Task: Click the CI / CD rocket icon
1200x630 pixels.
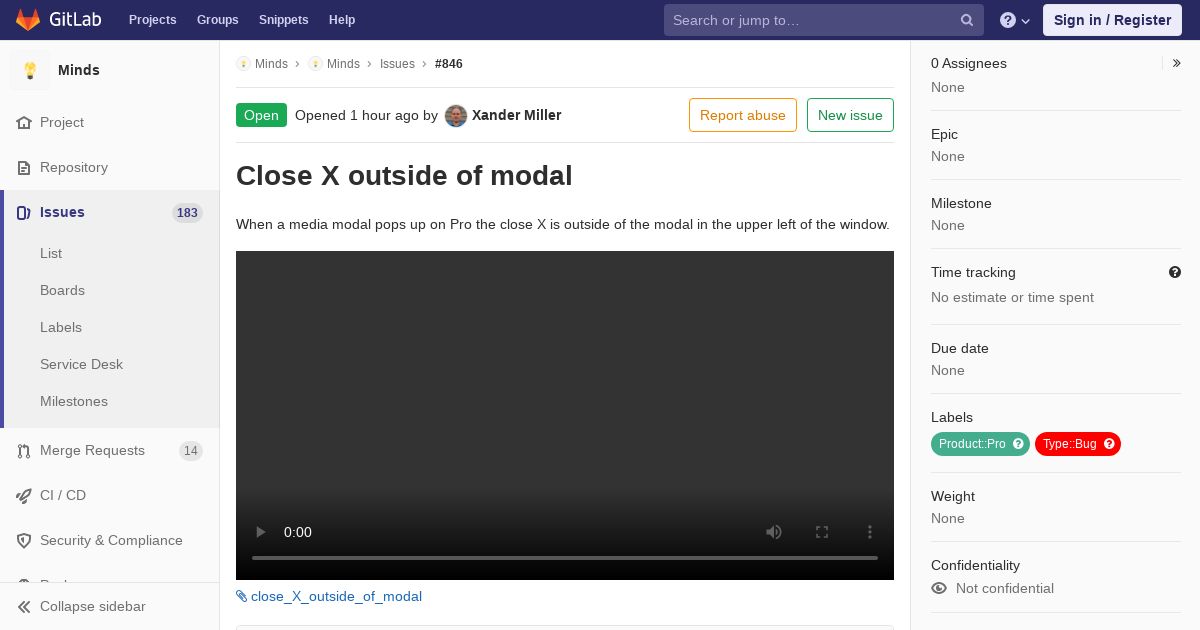Action: pos(24,495)
